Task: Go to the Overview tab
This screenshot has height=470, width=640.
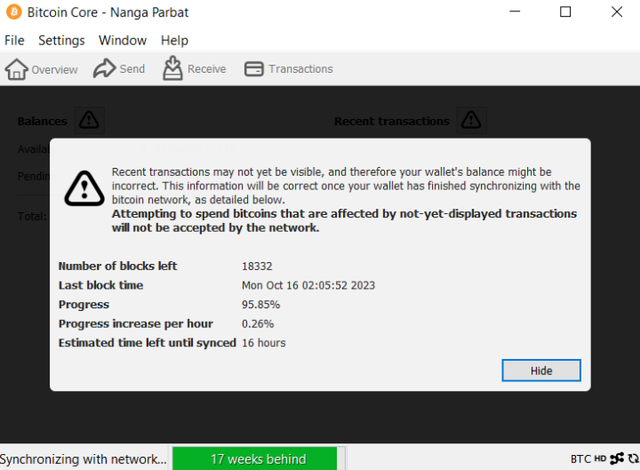Action: [x=41, y=69]
